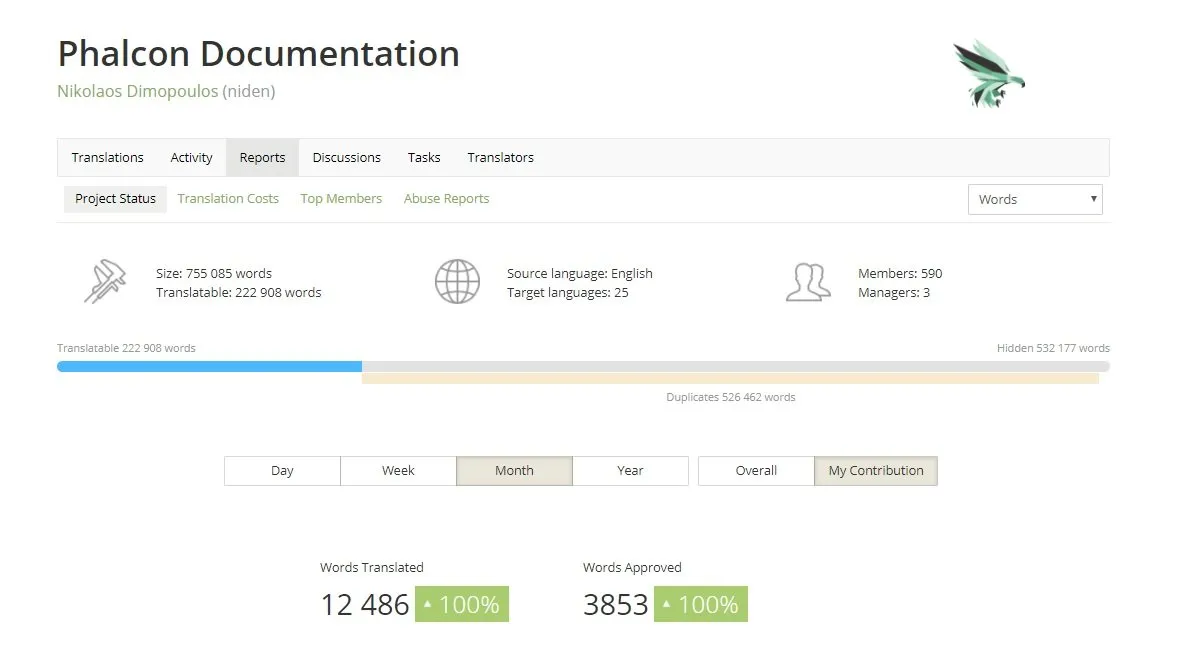The width and height of the screenshot is (1190, 671).
Task: Click the 100% badge beside Words Approved
Action: coord(701,604)
